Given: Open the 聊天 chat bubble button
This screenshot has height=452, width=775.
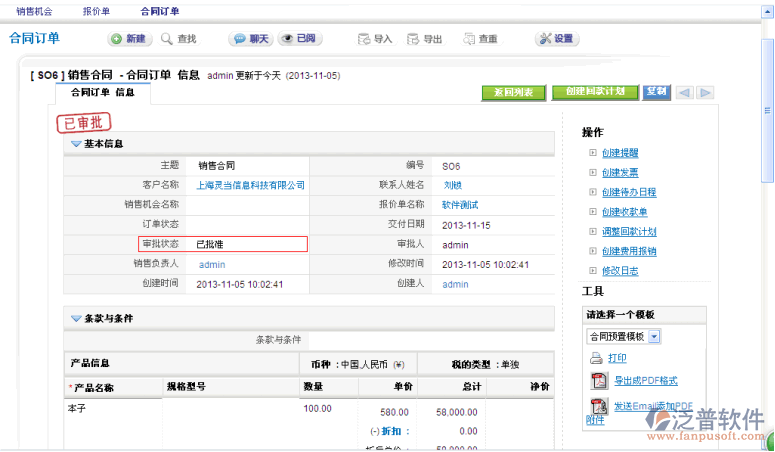Looking at the screenshot, I should [250, 39].
